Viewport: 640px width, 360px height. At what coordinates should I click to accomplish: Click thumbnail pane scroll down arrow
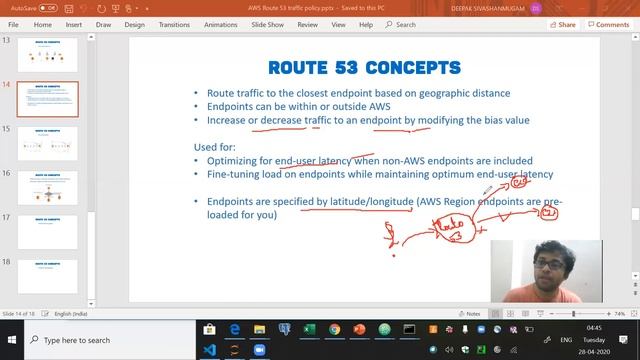pyautogui.click(x=91, y=304)
